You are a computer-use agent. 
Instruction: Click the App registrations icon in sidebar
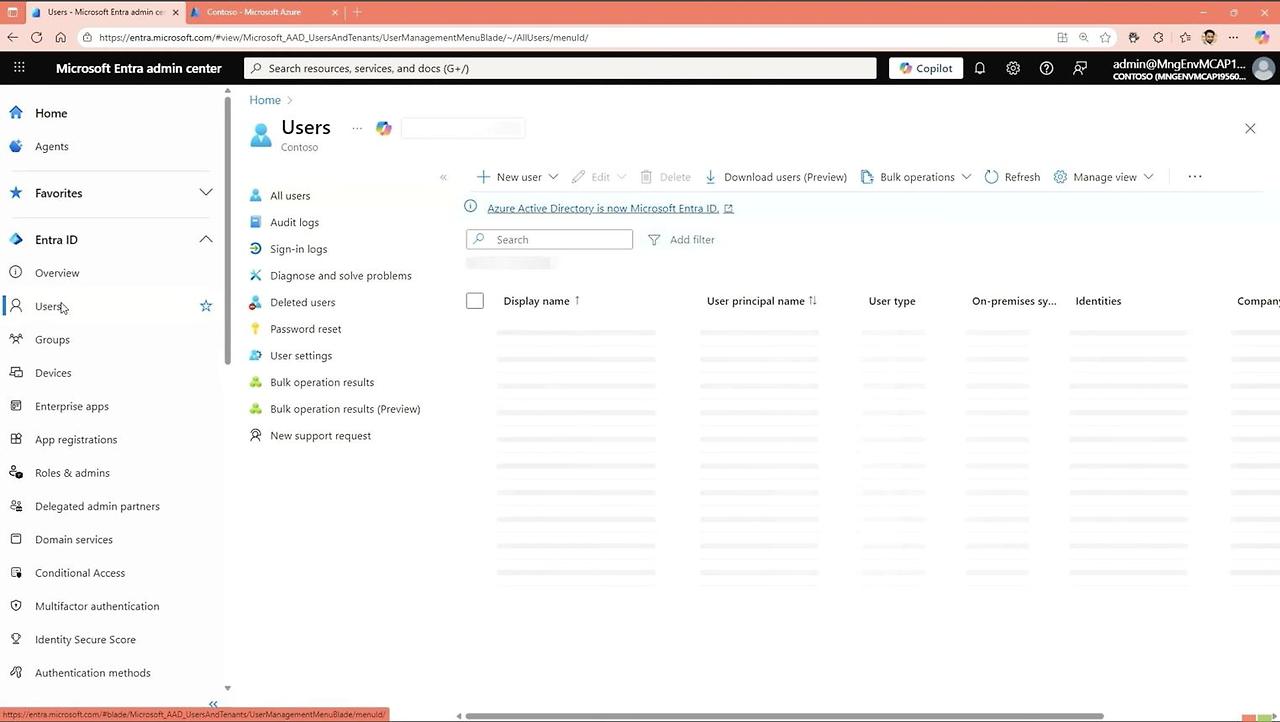(x=16, y=439)
